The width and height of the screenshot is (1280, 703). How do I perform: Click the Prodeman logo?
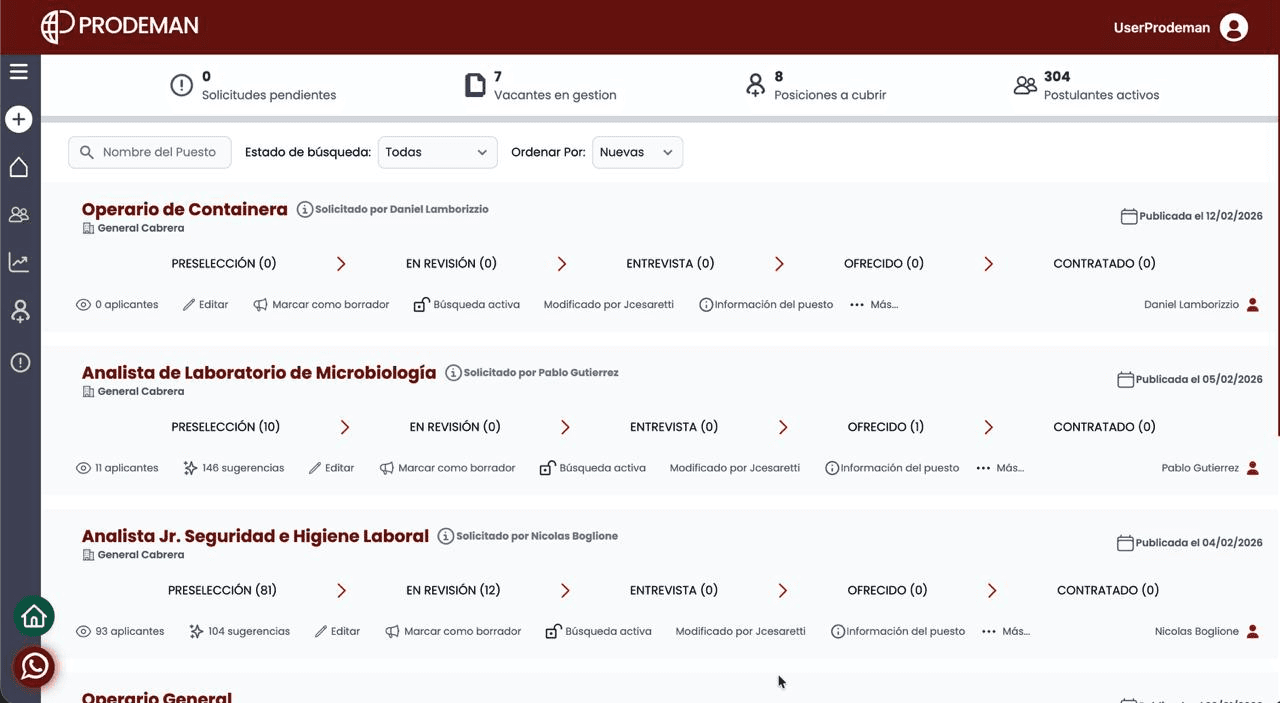click(120, 26)
